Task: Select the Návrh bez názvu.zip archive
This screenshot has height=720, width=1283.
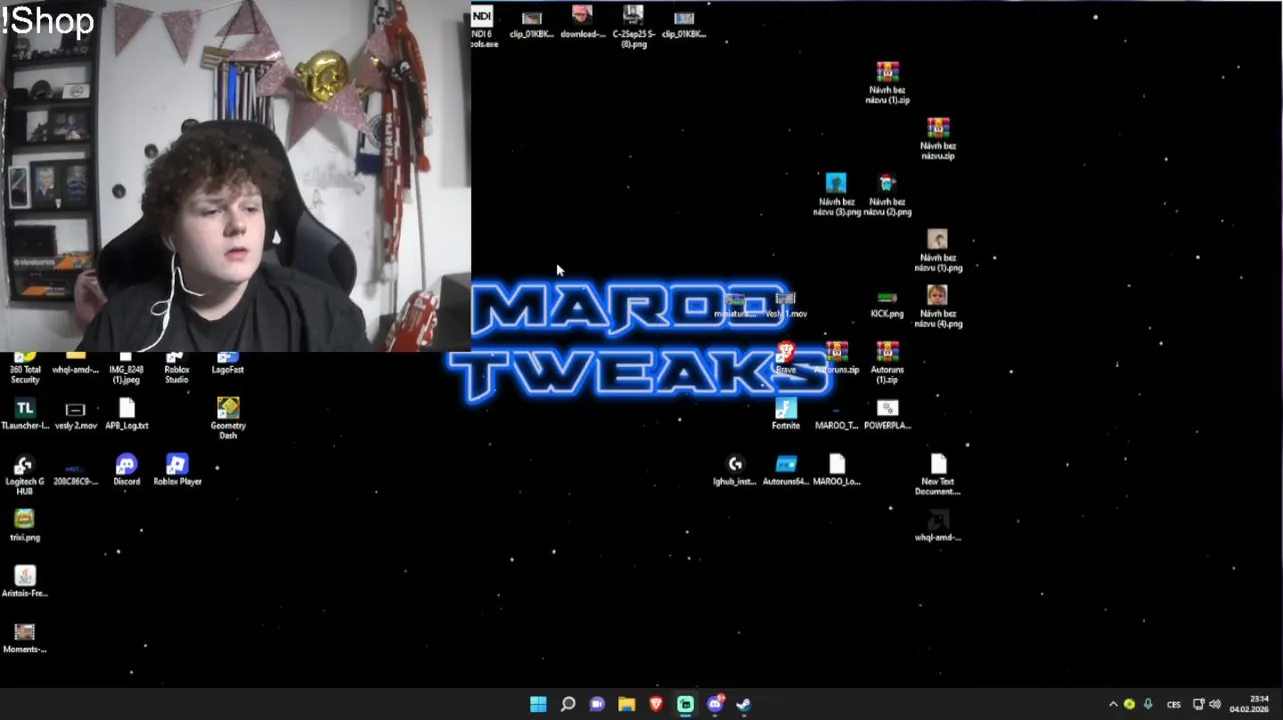Action: coord(938,139)
